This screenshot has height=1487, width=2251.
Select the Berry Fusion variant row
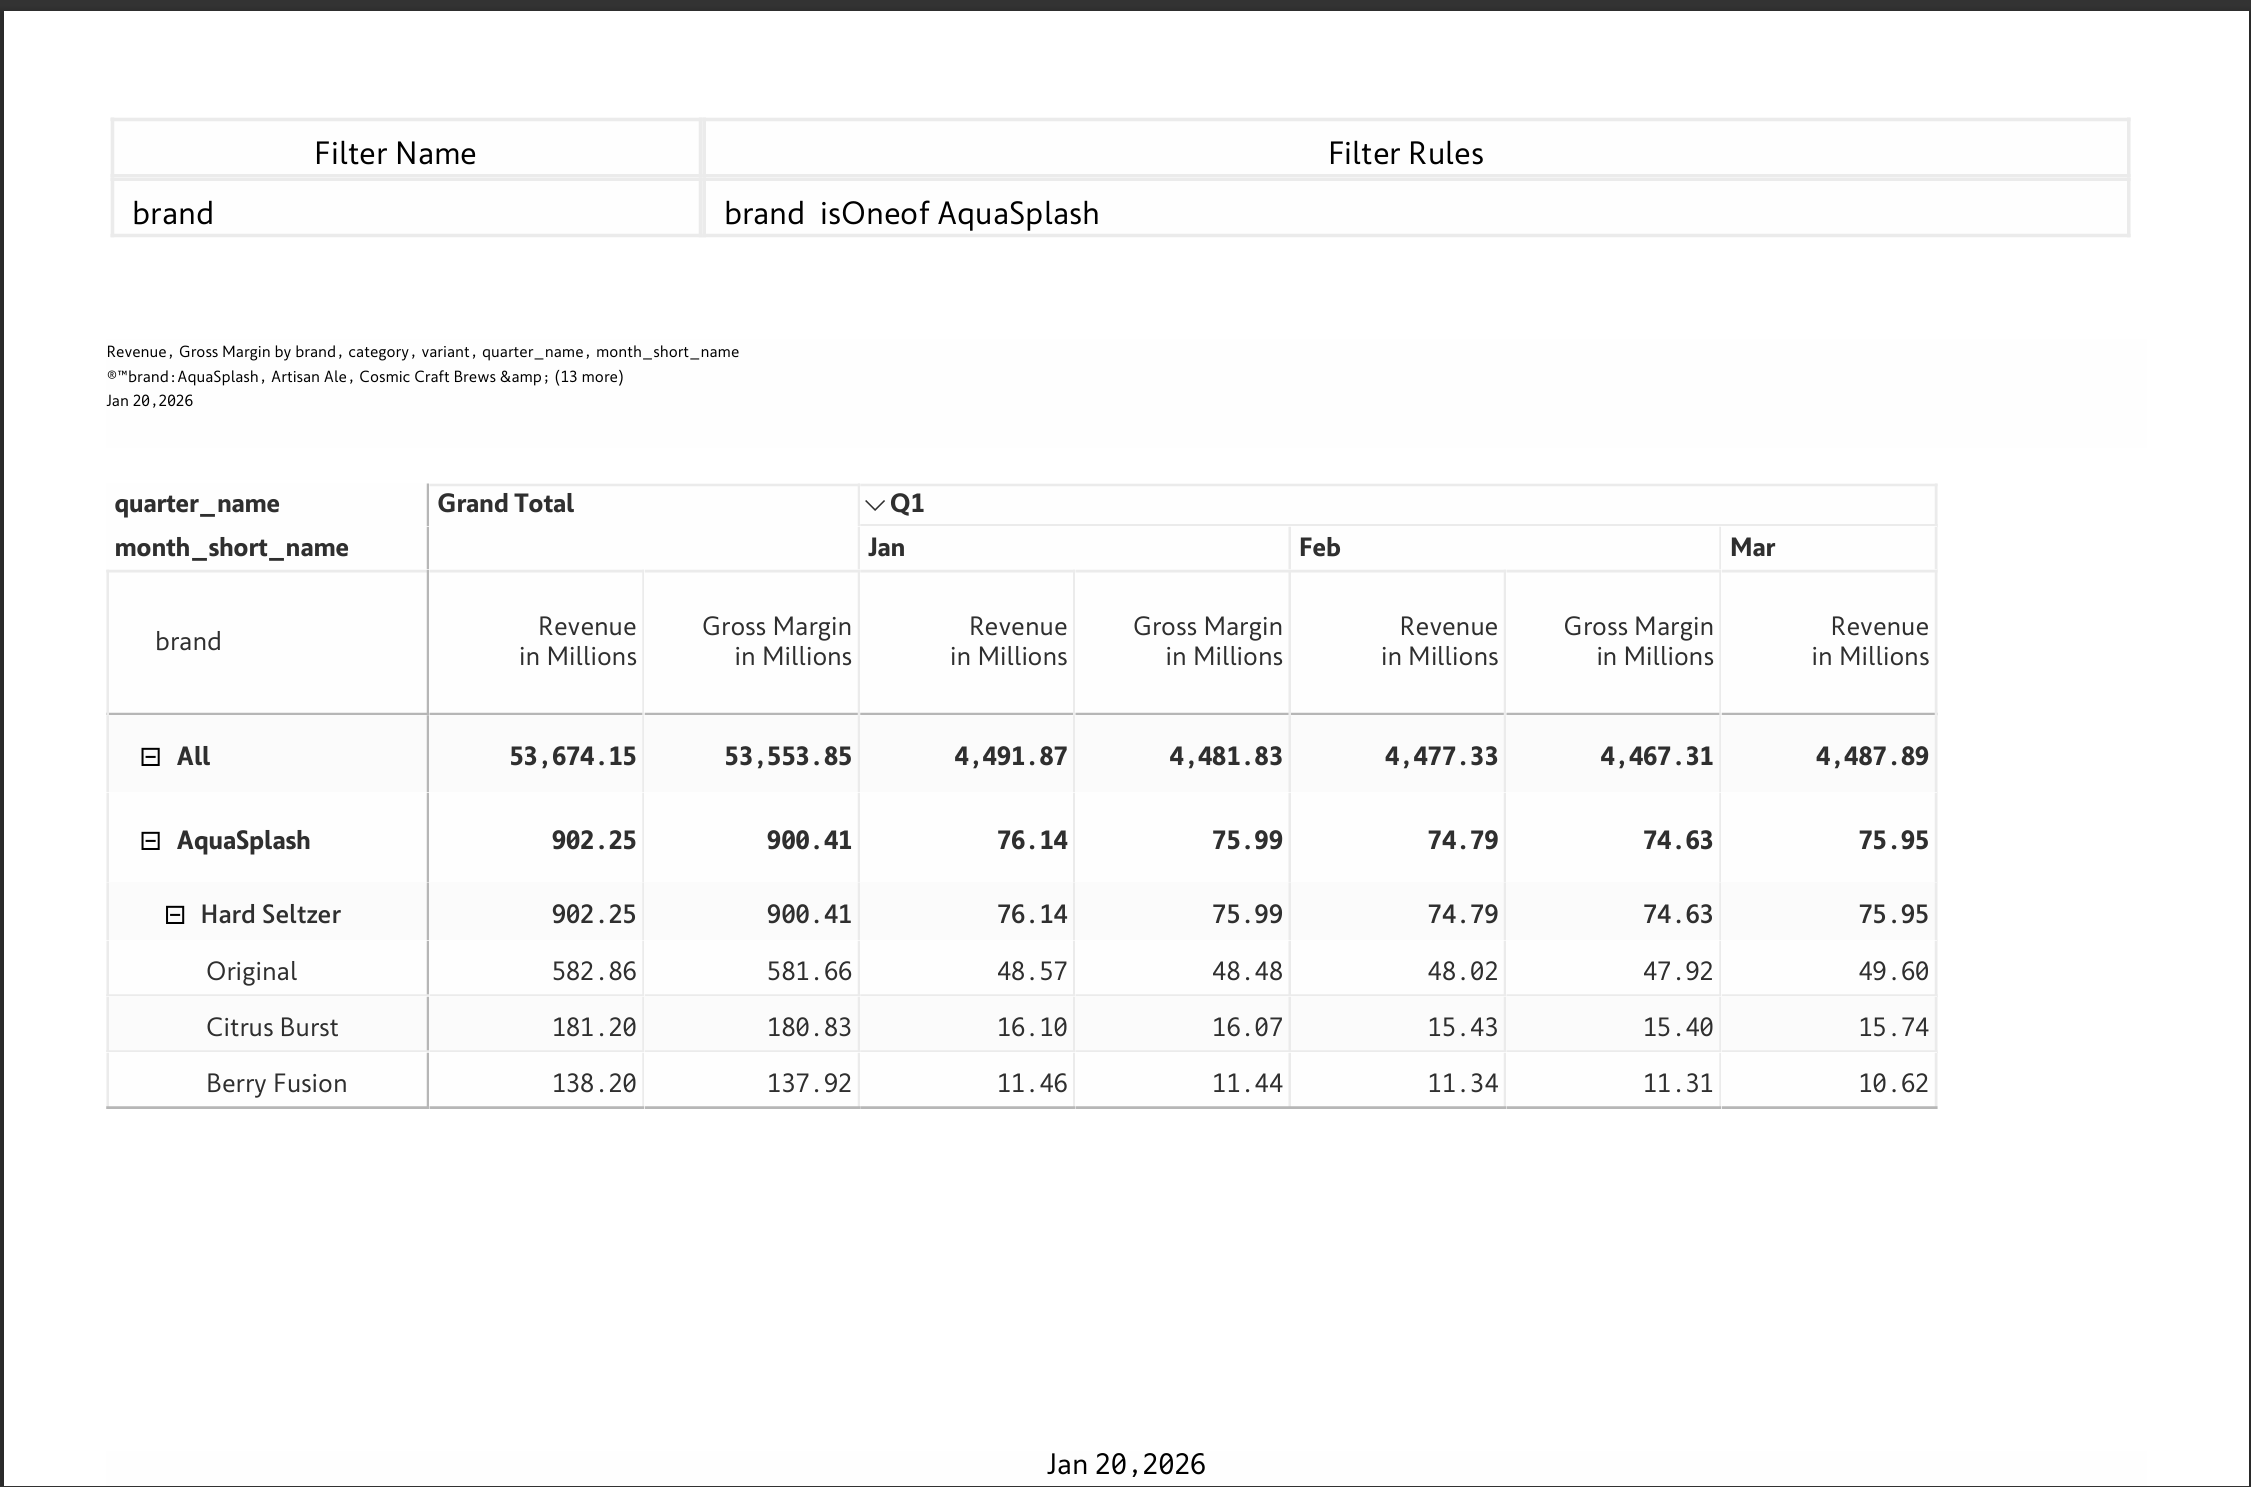click(1021, 1082)
